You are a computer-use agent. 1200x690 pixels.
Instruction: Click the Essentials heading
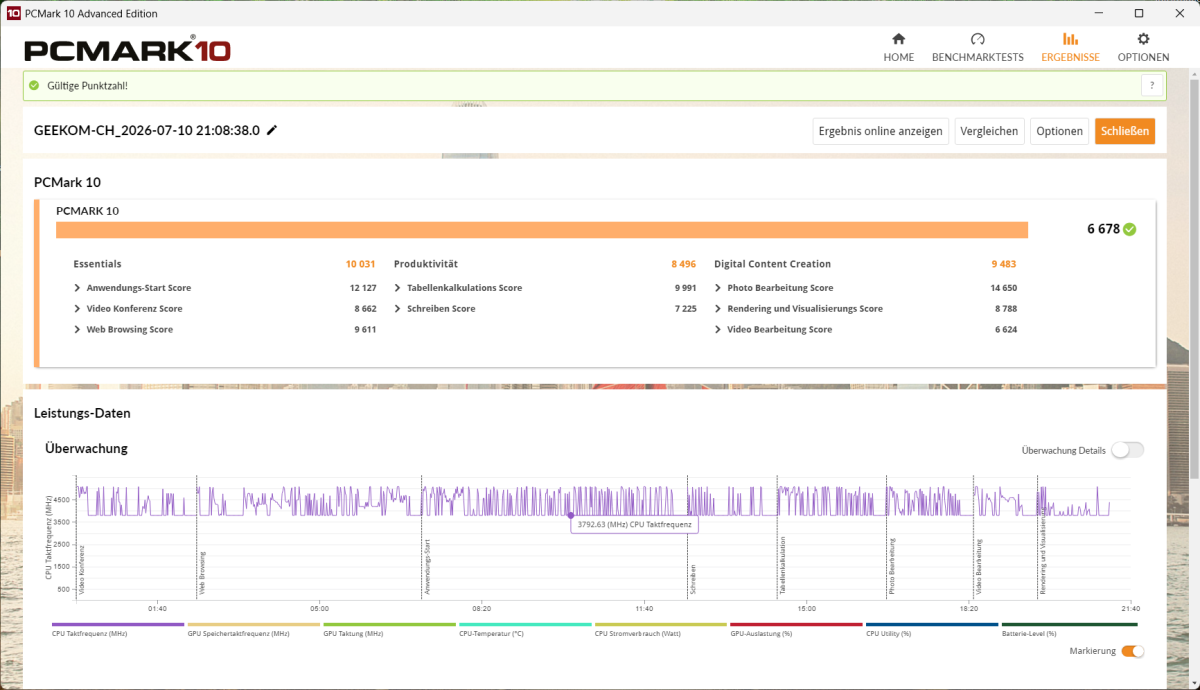click(97, 264)
